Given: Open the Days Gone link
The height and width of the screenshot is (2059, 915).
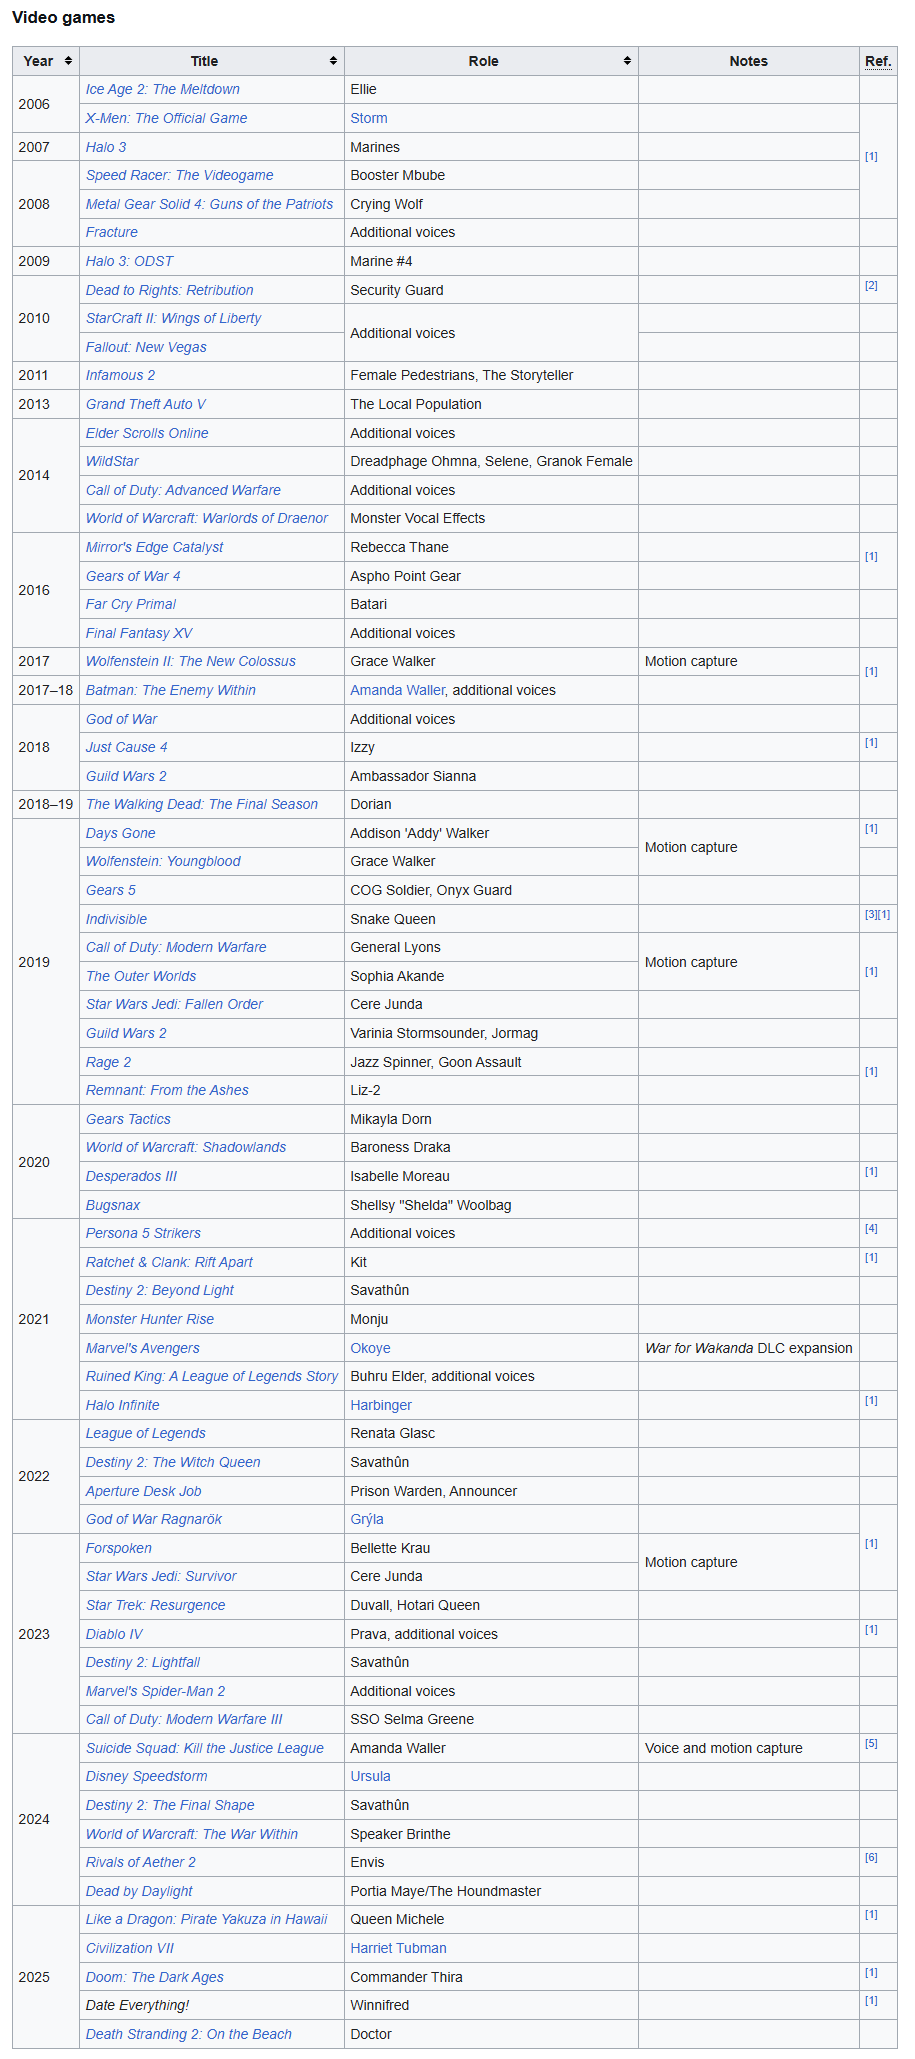Looking at the screenshot, I should 120,833.
